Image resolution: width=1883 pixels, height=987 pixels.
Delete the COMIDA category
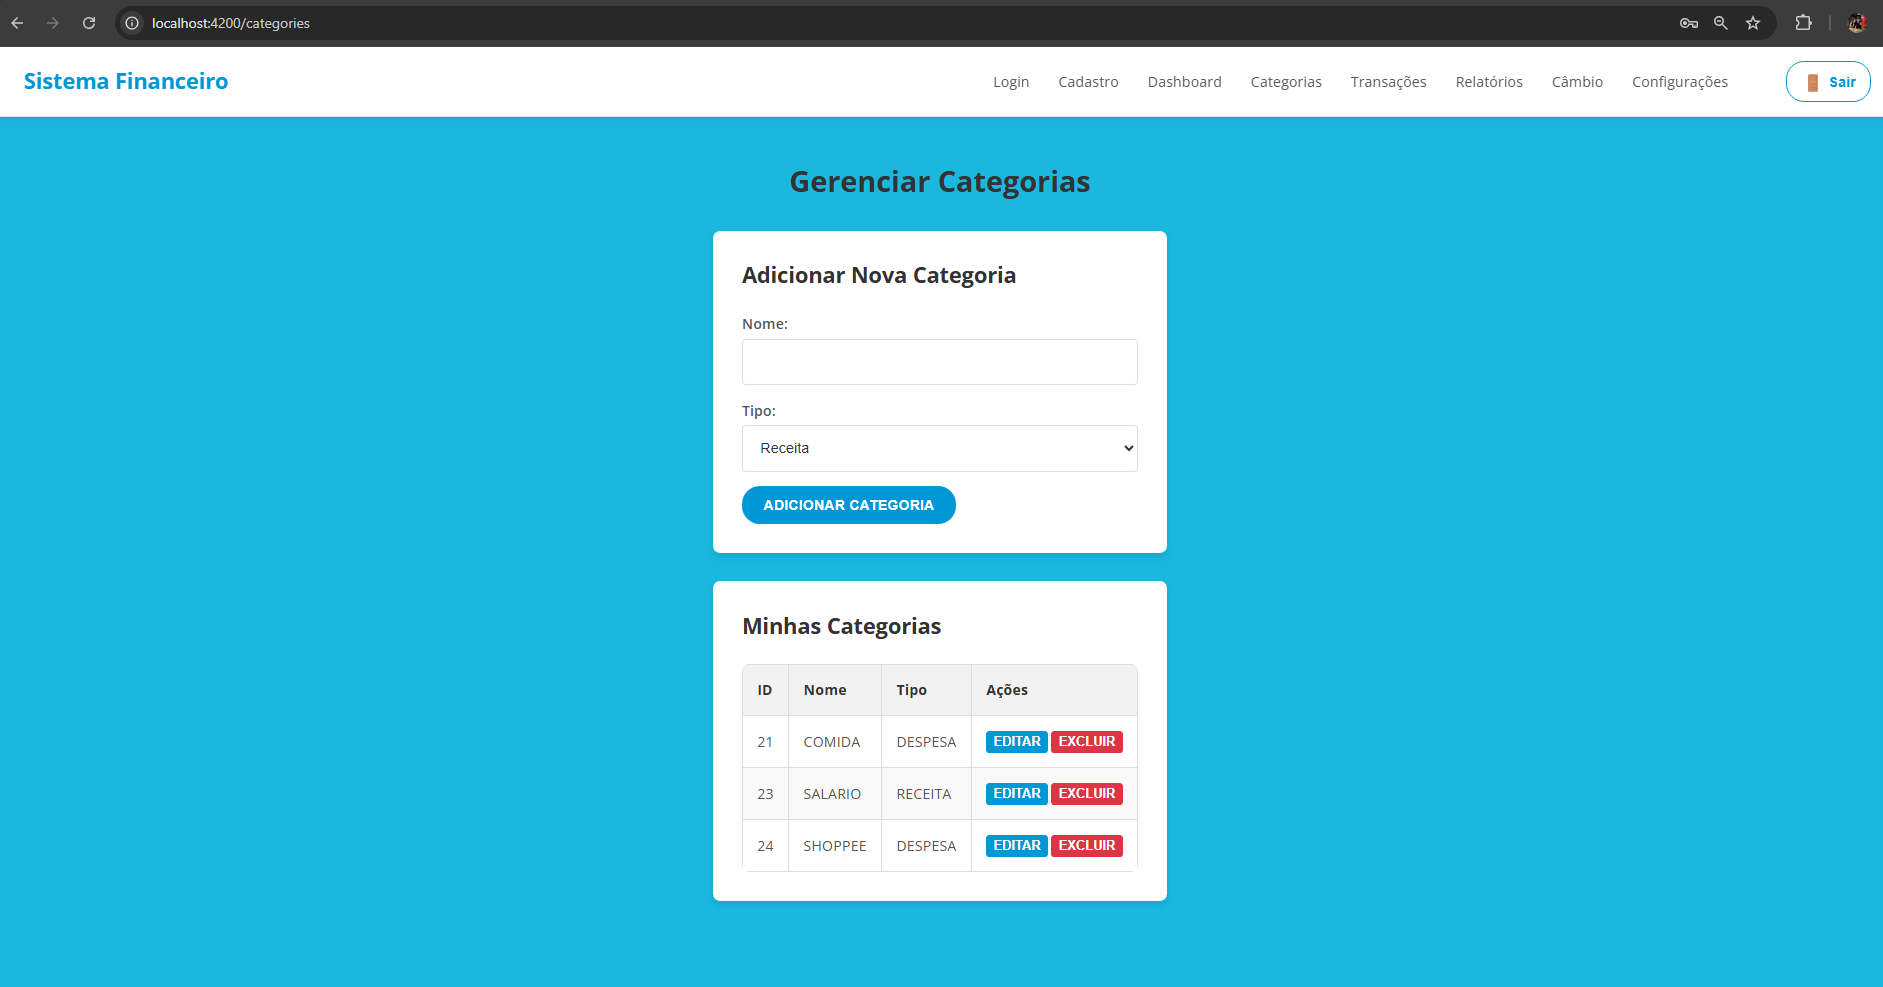coord(1087,742)
